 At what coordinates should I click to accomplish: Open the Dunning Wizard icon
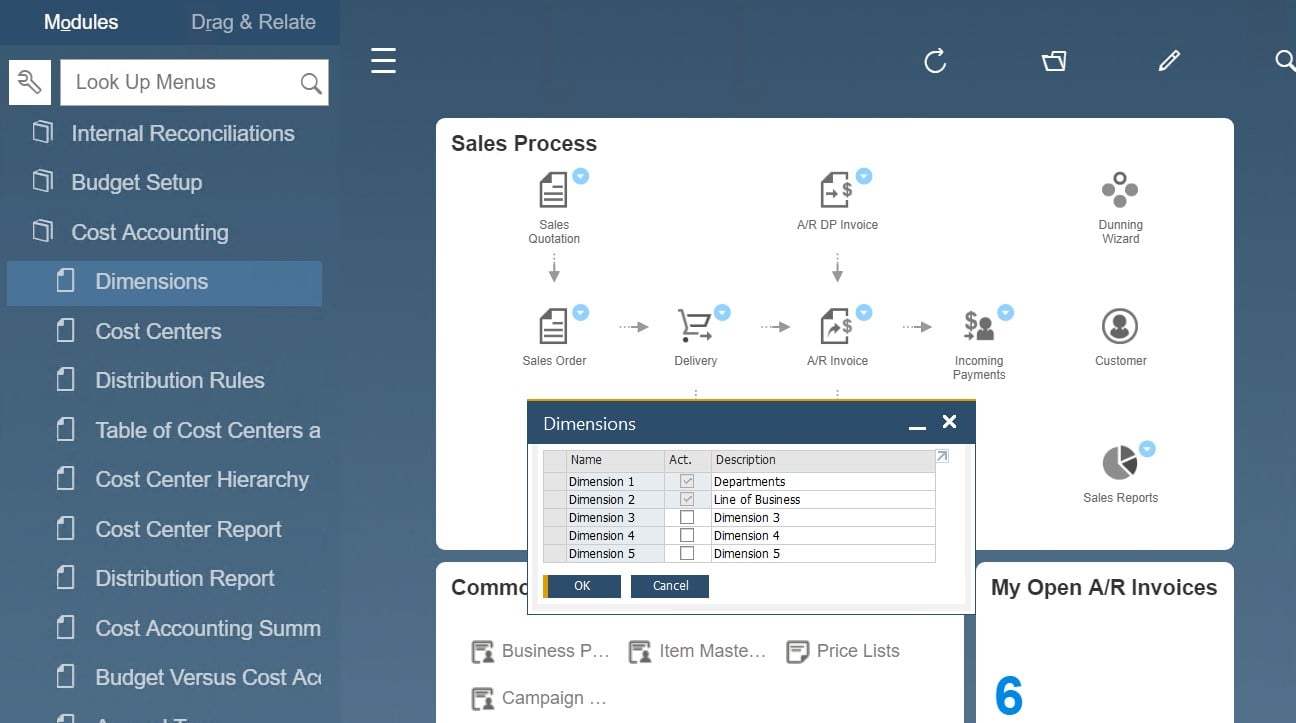[x=1120, y=190]
